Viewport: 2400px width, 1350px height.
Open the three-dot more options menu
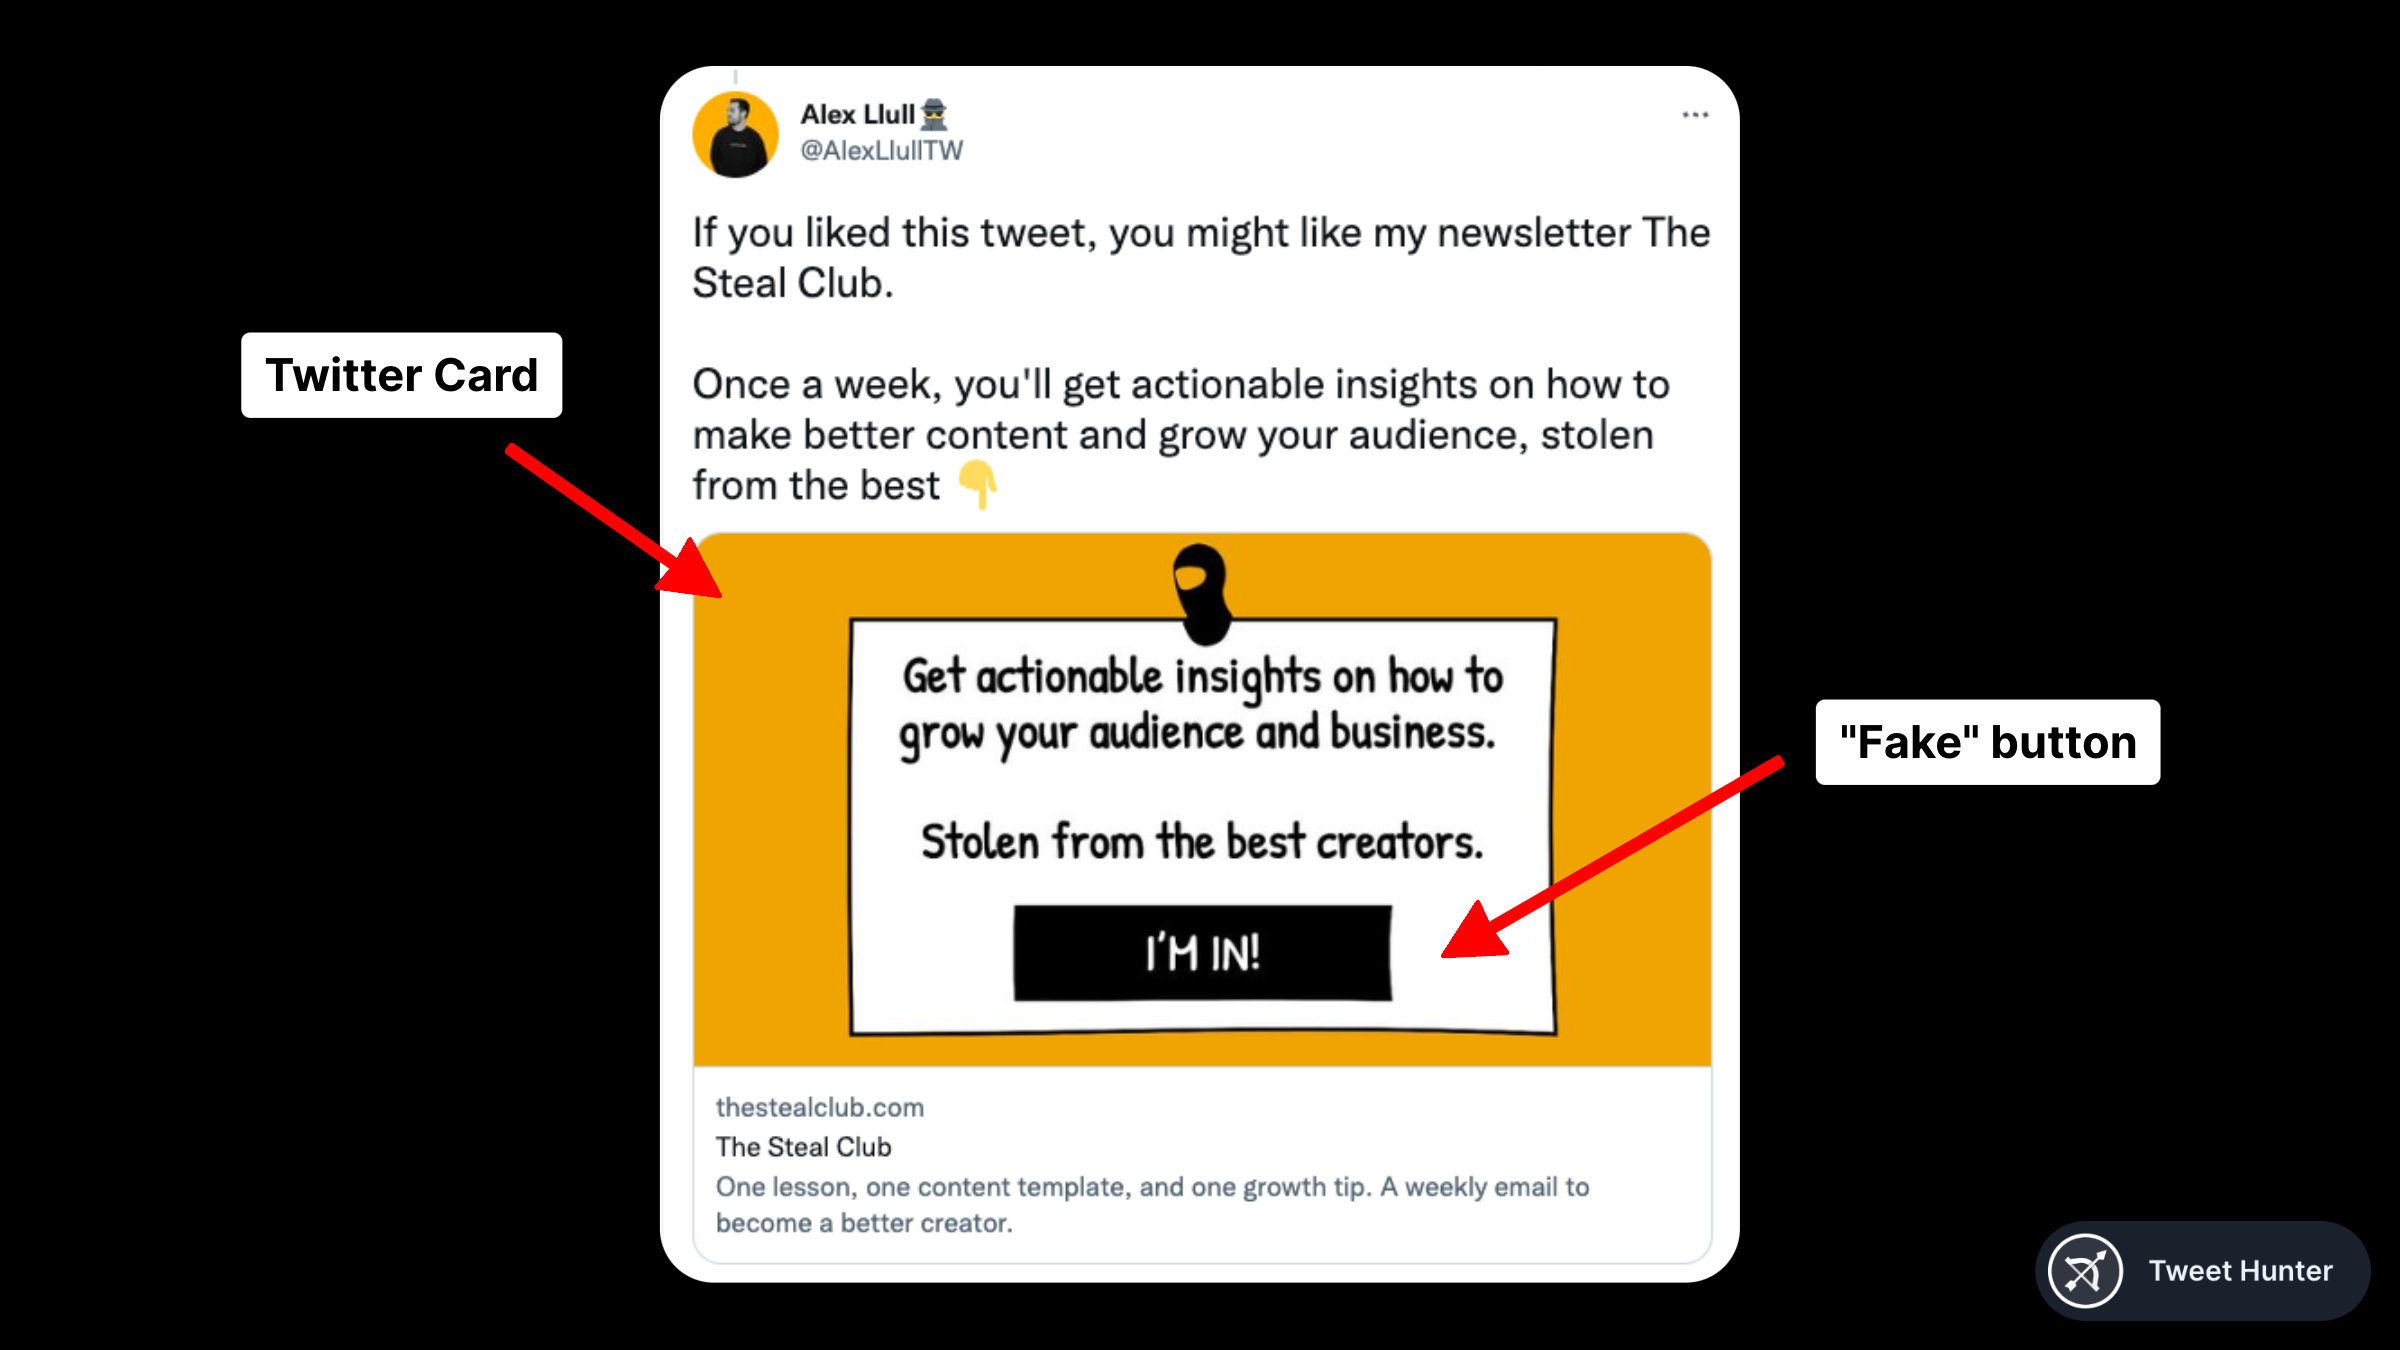(1695, 115)
